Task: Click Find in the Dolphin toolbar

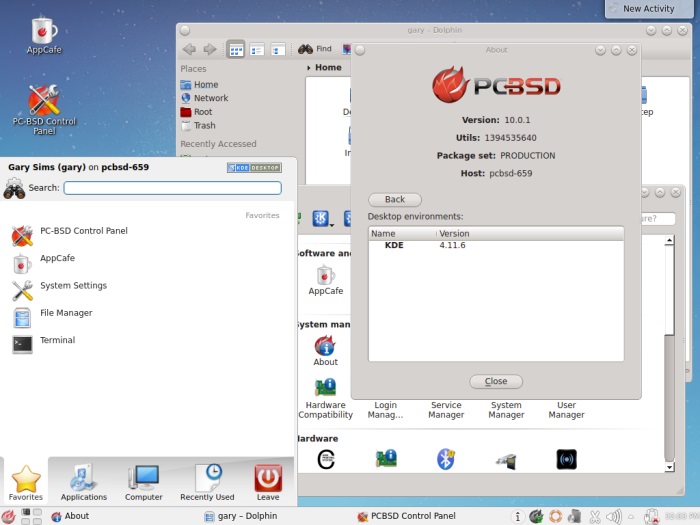Action: (315, 49)
